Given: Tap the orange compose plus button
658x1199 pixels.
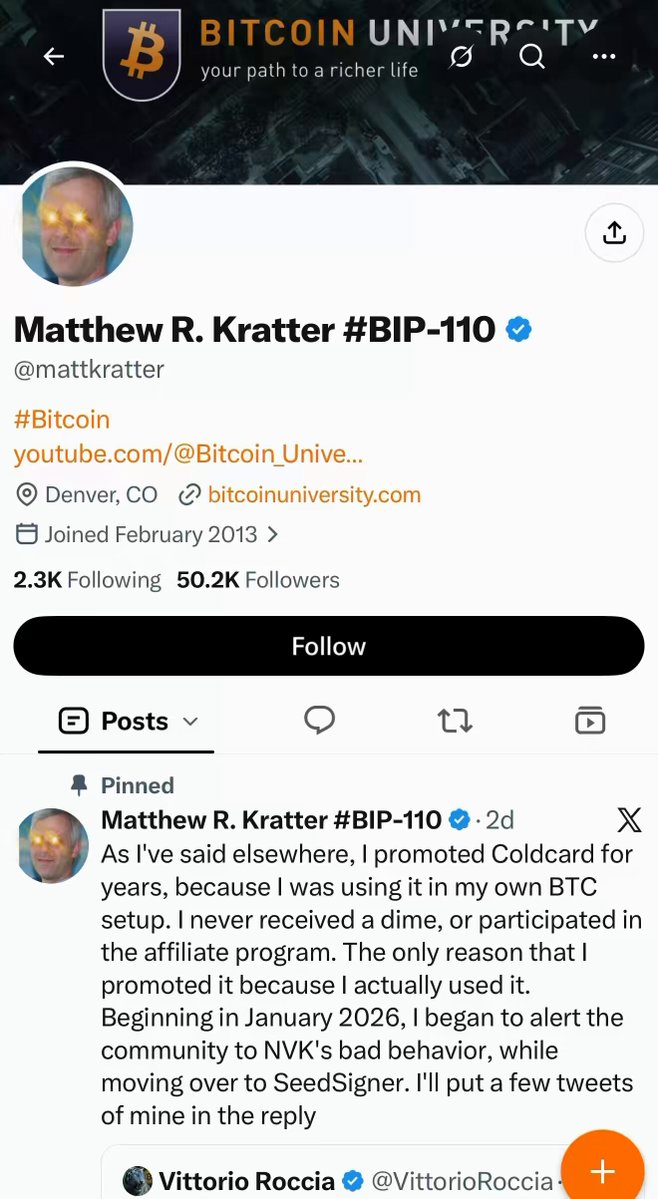Looking at the screenshot, I should tap(603, 1170).
